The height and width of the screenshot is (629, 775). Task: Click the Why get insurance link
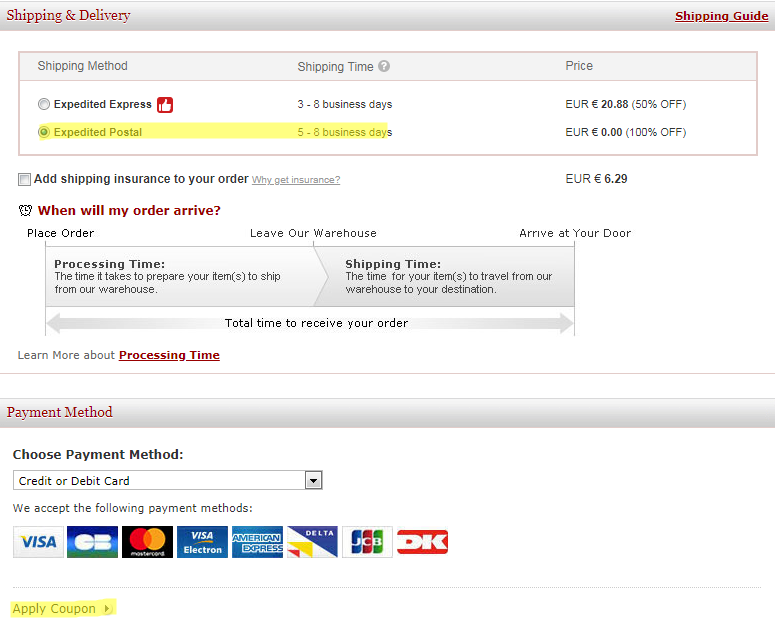tap(296, 180)
